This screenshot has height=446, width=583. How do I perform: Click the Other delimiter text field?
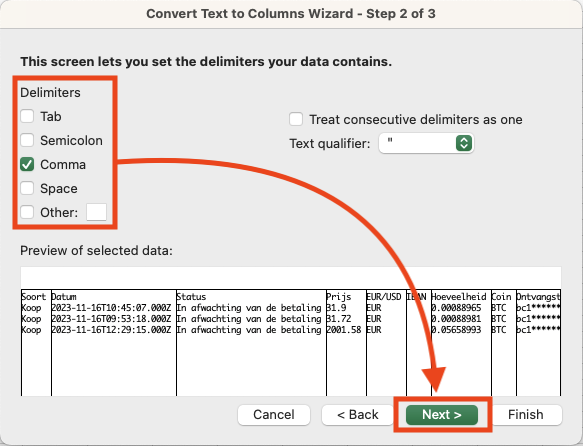[96, 212]
